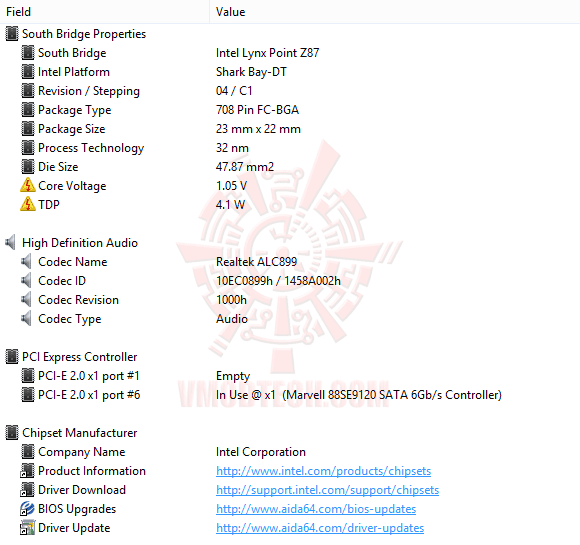
Task: Click the Package Size chip icon
Action: pyautogui.click(x=28, y=129)
